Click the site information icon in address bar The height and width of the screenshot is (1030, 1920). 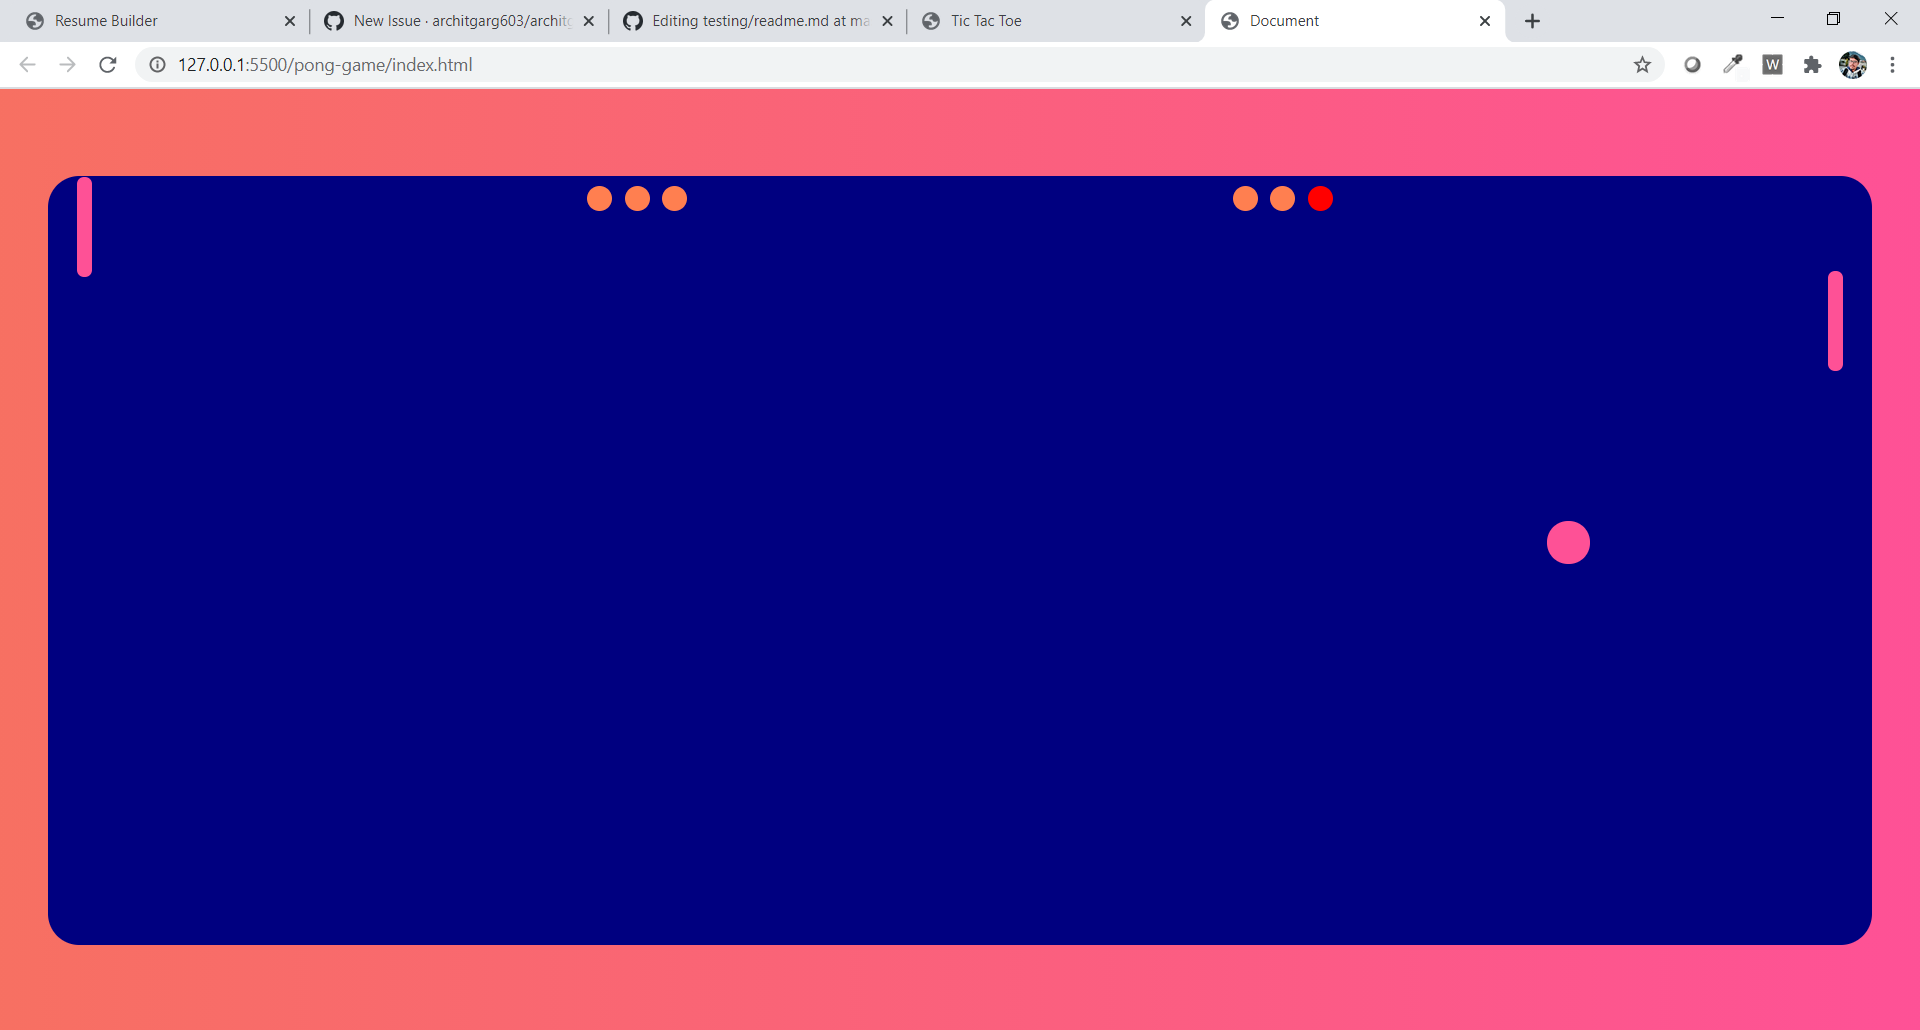pos(157,65)
